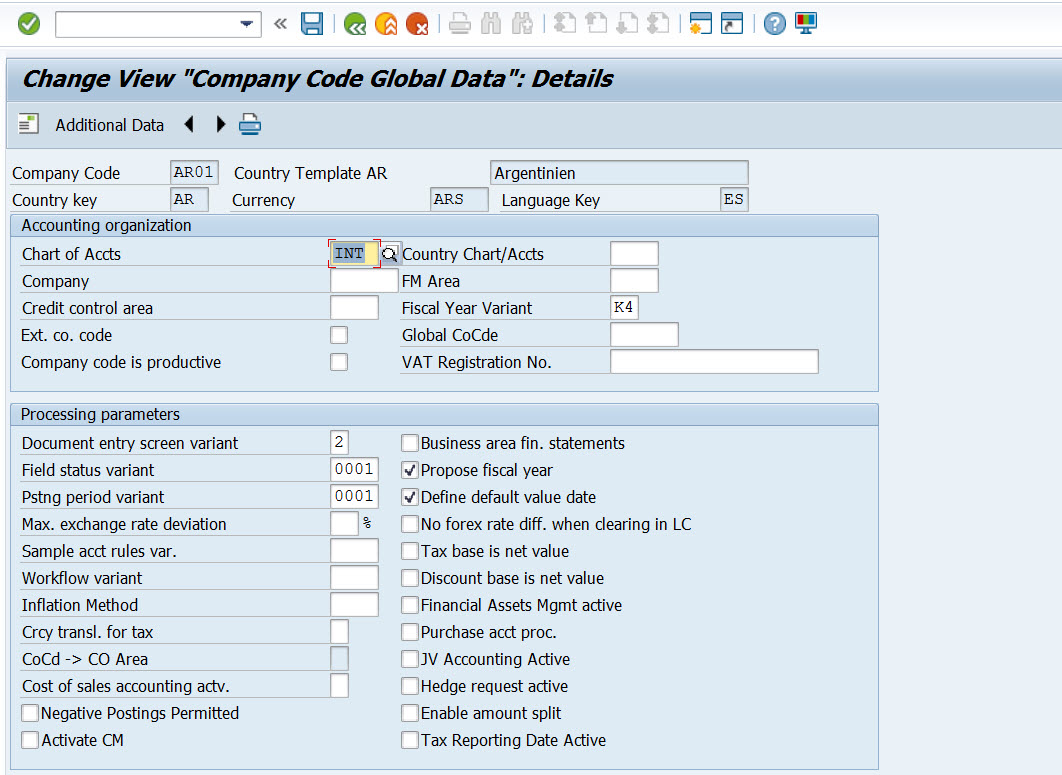Open SAP help with the question mark icon
This screenshot has width=1062, height=775.
click(775, 23)
